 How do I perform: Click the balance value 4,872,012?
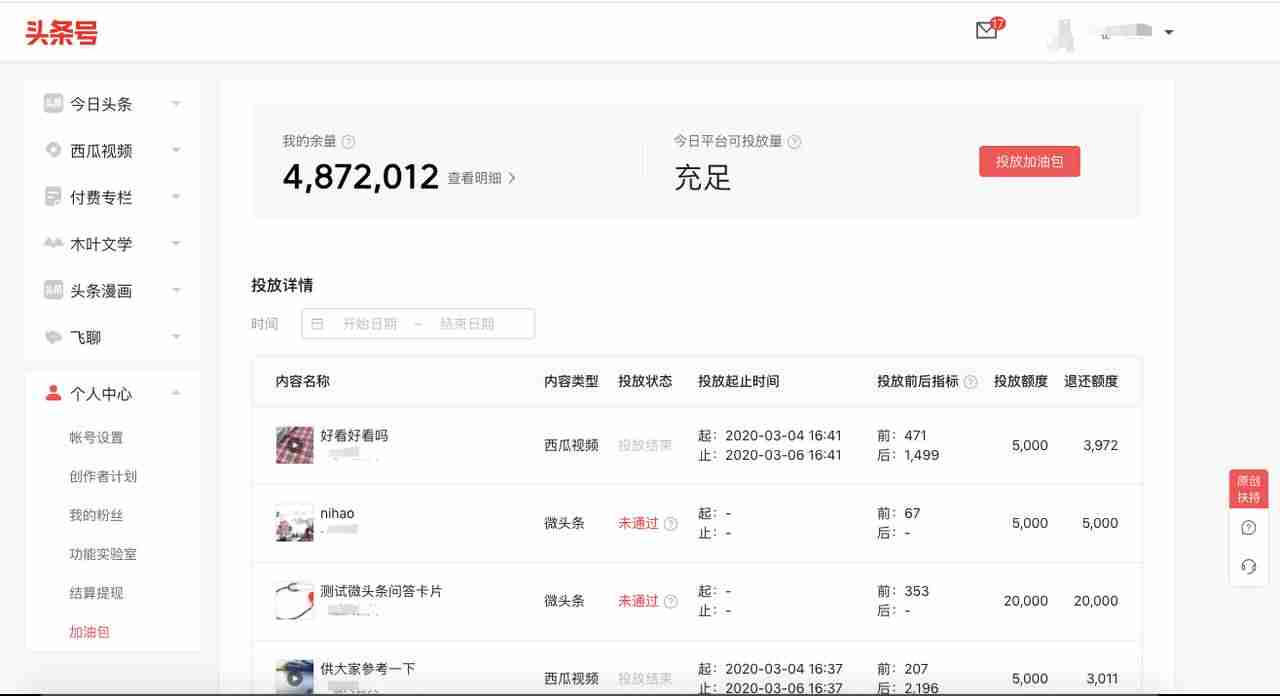tap(360, 177)
